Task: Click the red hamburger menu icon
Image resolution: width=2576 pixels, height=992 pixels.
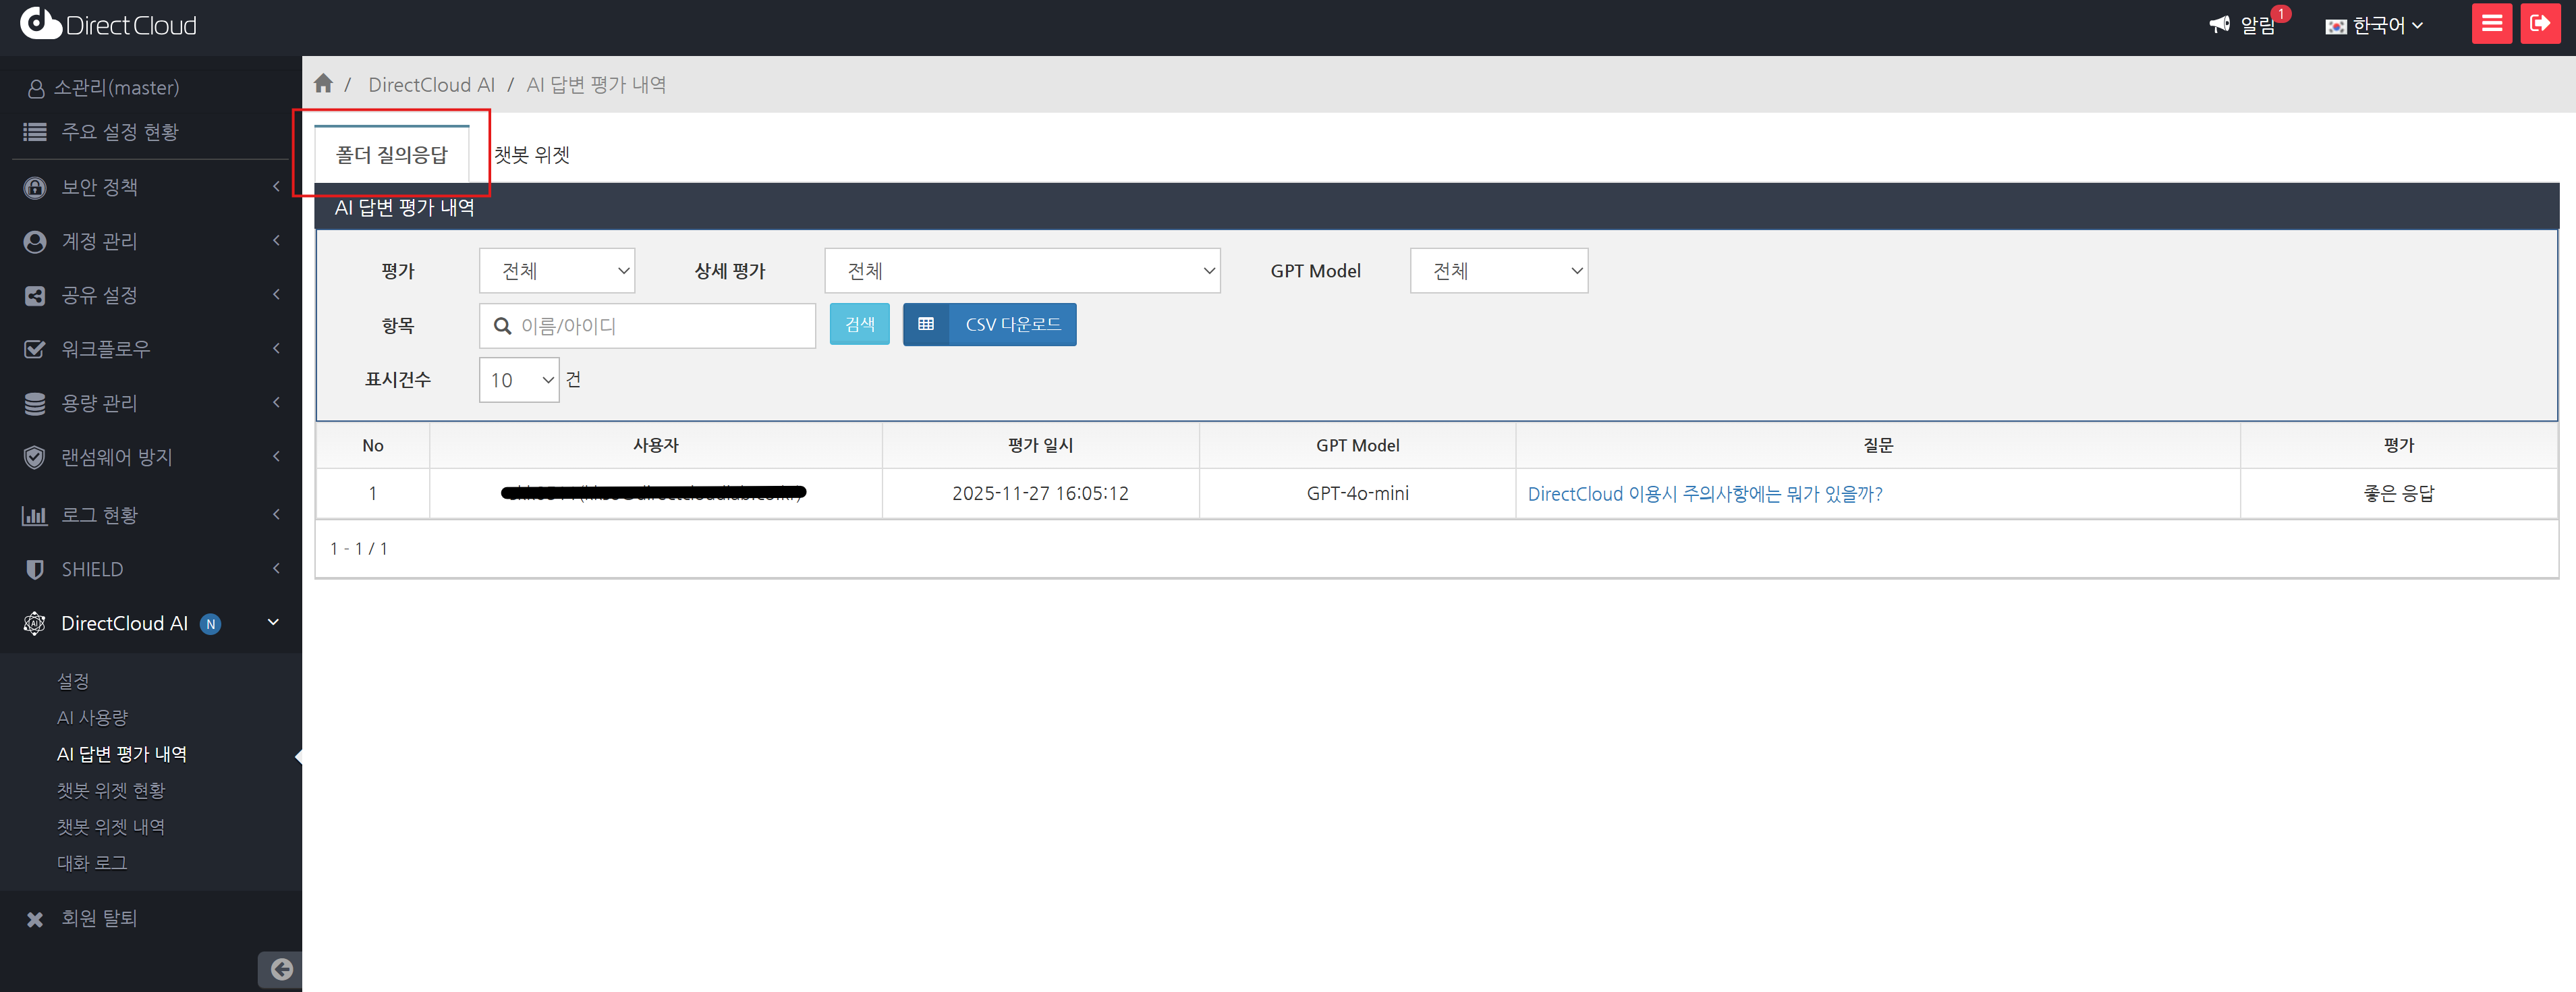Action: click(2491, 24)
